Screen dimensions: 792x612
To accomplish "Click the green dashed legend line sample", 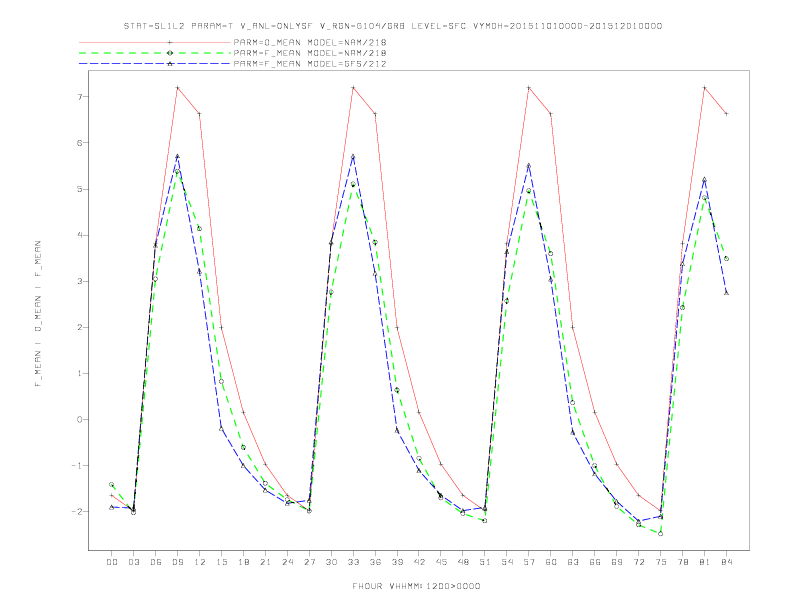I will [155, 53].
